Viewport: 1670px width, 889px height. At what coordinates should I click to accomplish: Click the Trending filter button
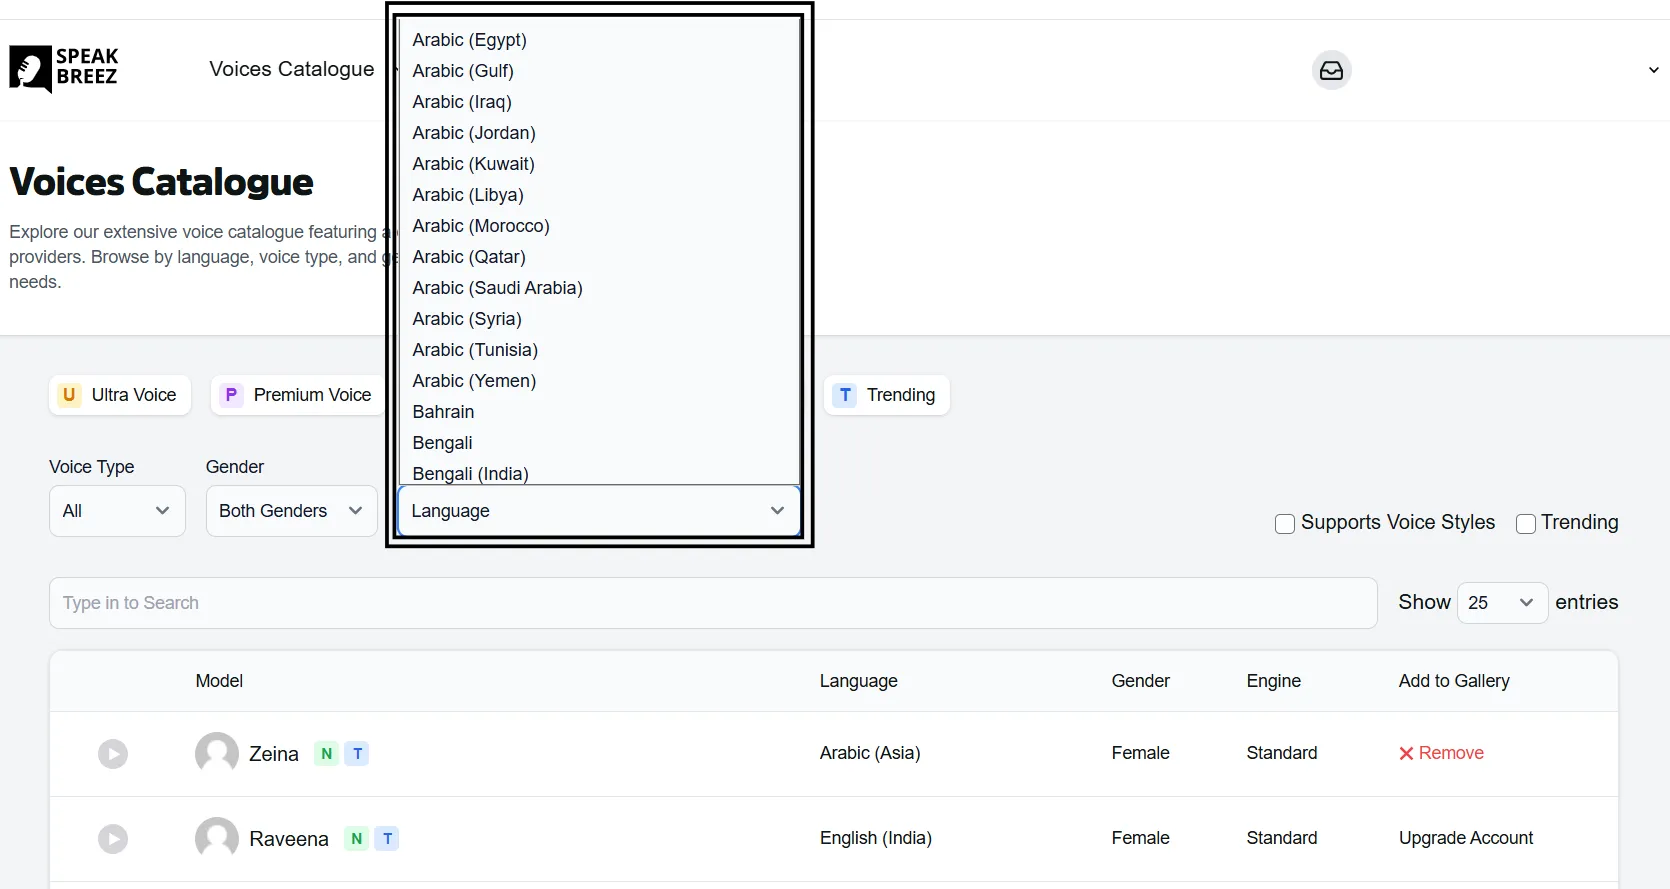pyautogui.click(x=886, y=395)
